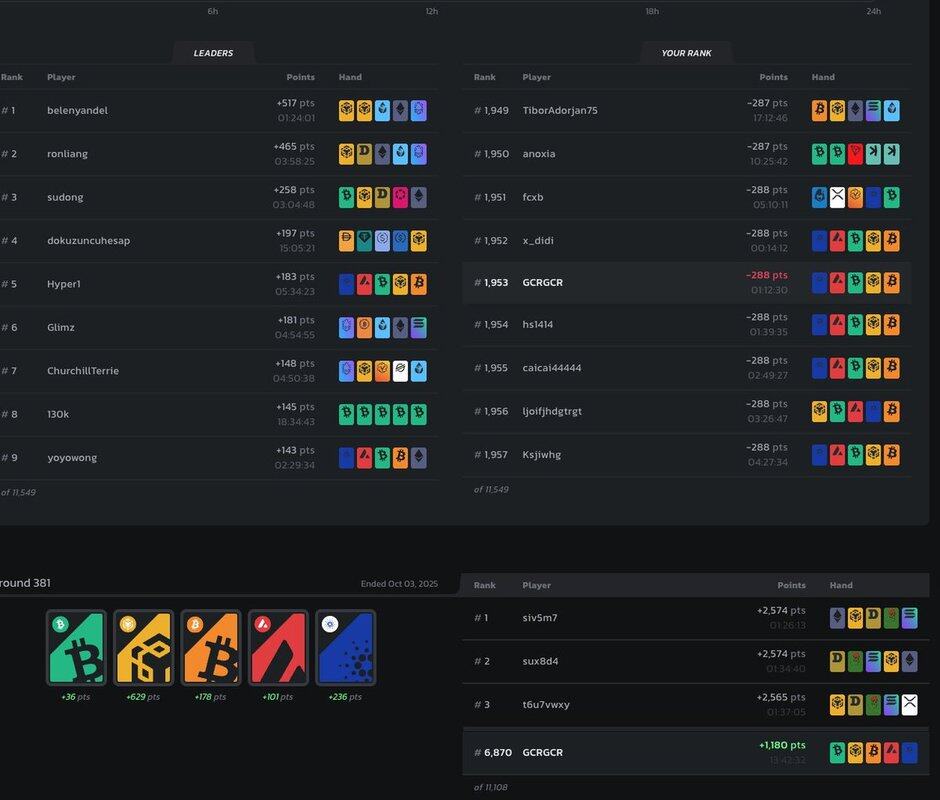Click the Dogecoin card in ronliang's hand

tap(365, 154)
